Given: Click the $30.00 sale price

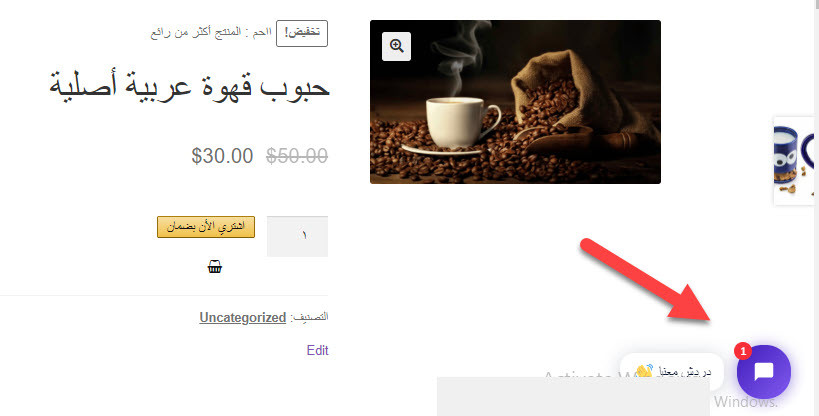Looking at the screenshot, I should coord(223,156).
